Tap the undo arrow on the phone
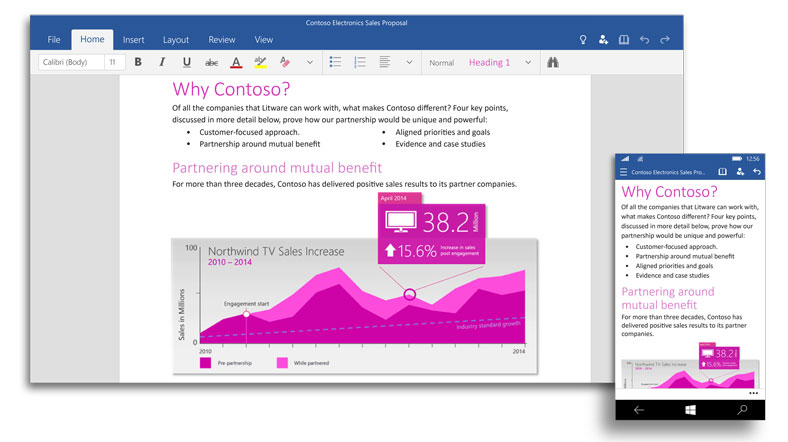This screenshot has width=788, height=442. (x=757, y=172)
